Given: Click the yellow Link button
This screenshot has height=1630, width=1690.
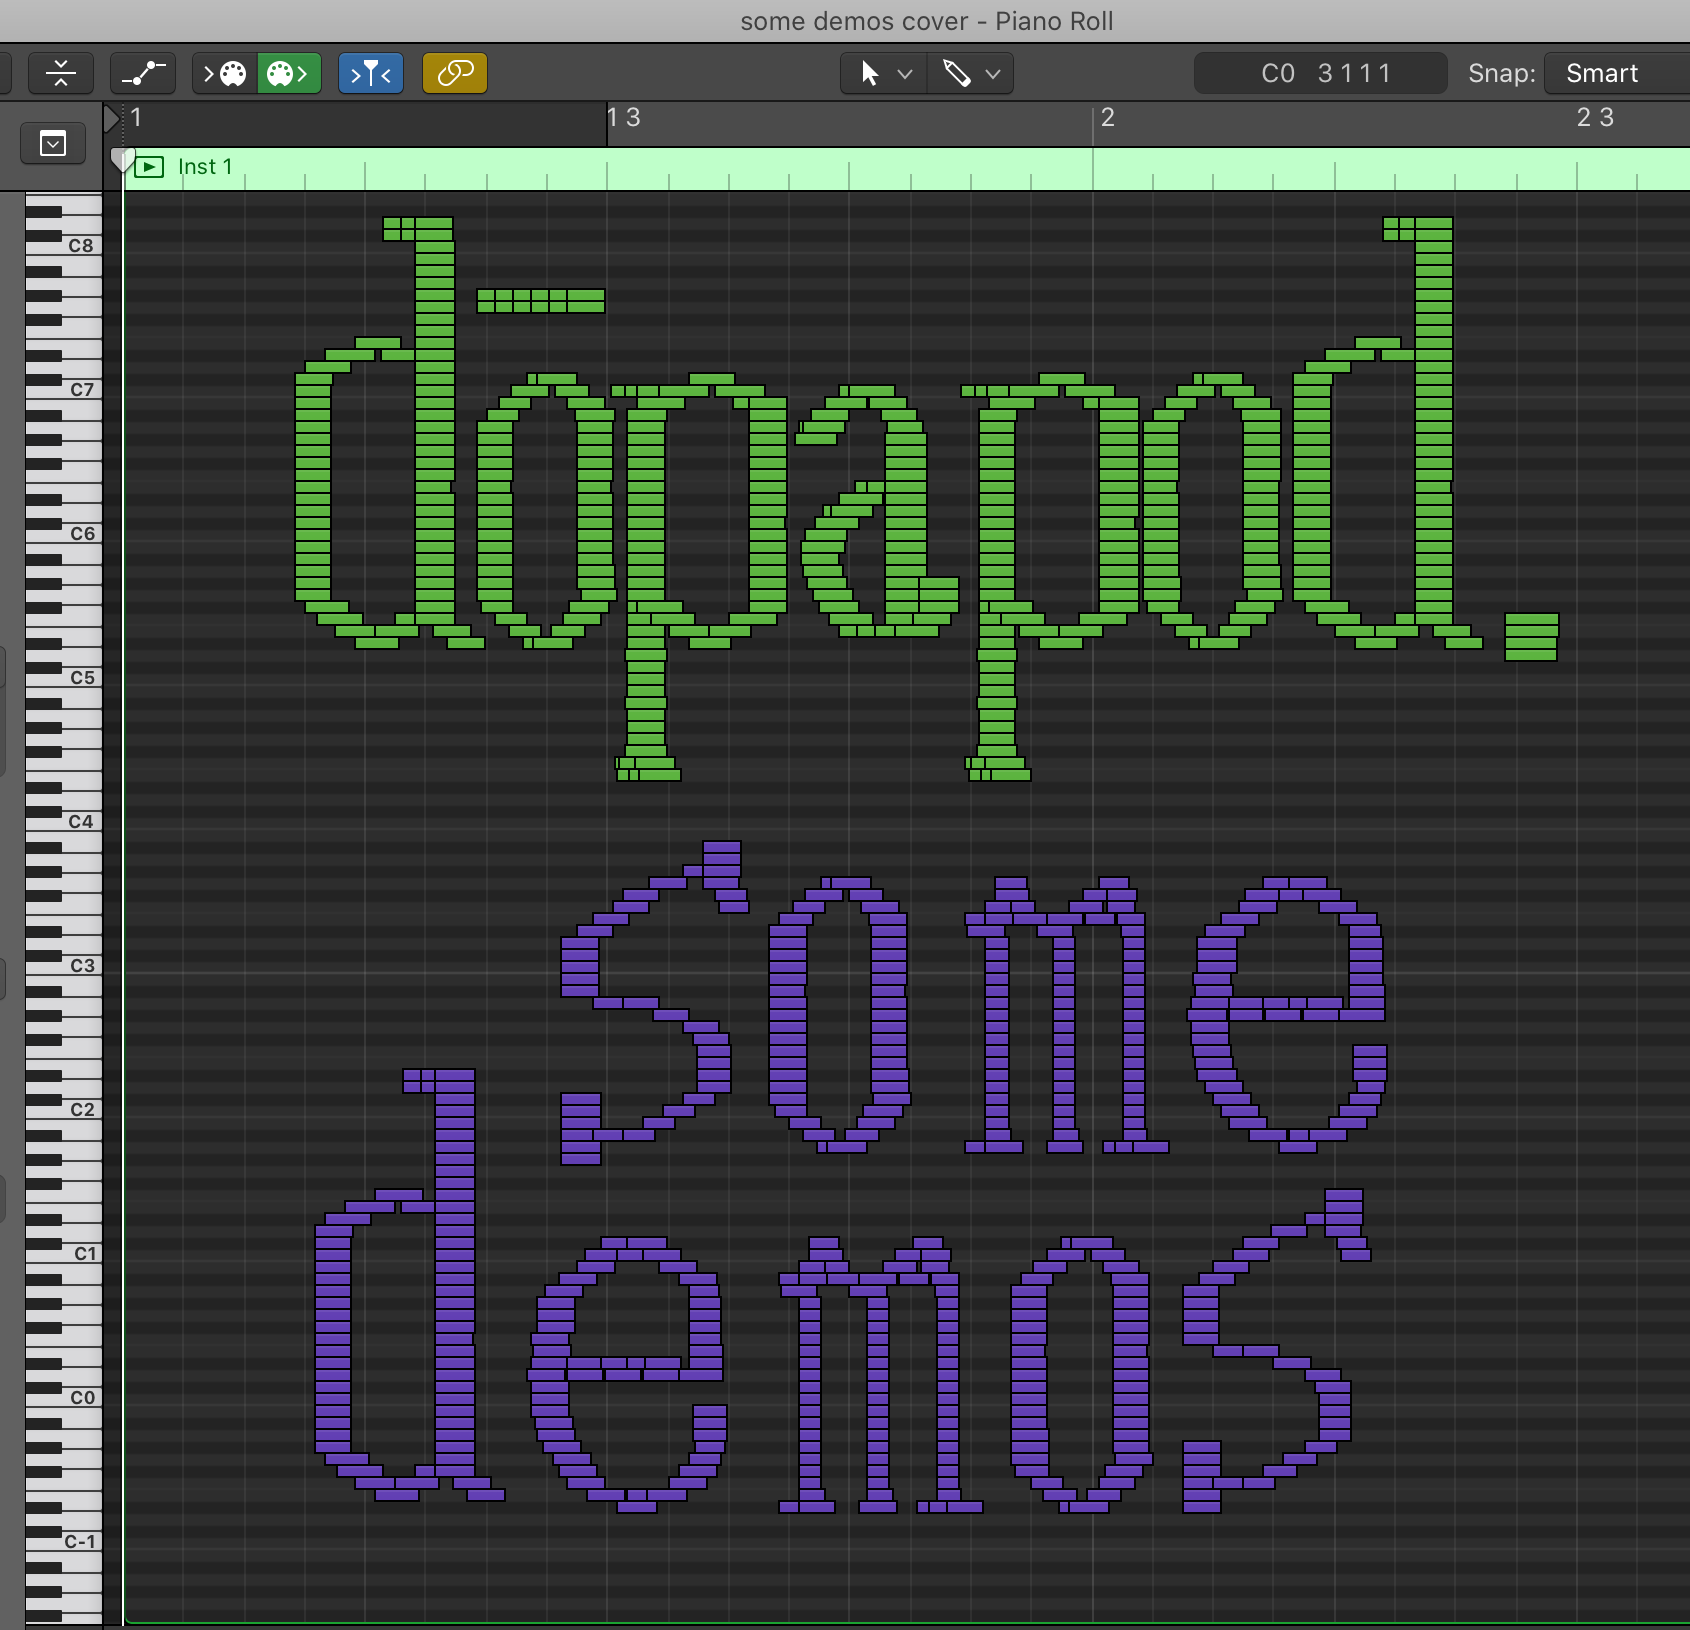Looking at the screenshot, I should pos(455,73).
